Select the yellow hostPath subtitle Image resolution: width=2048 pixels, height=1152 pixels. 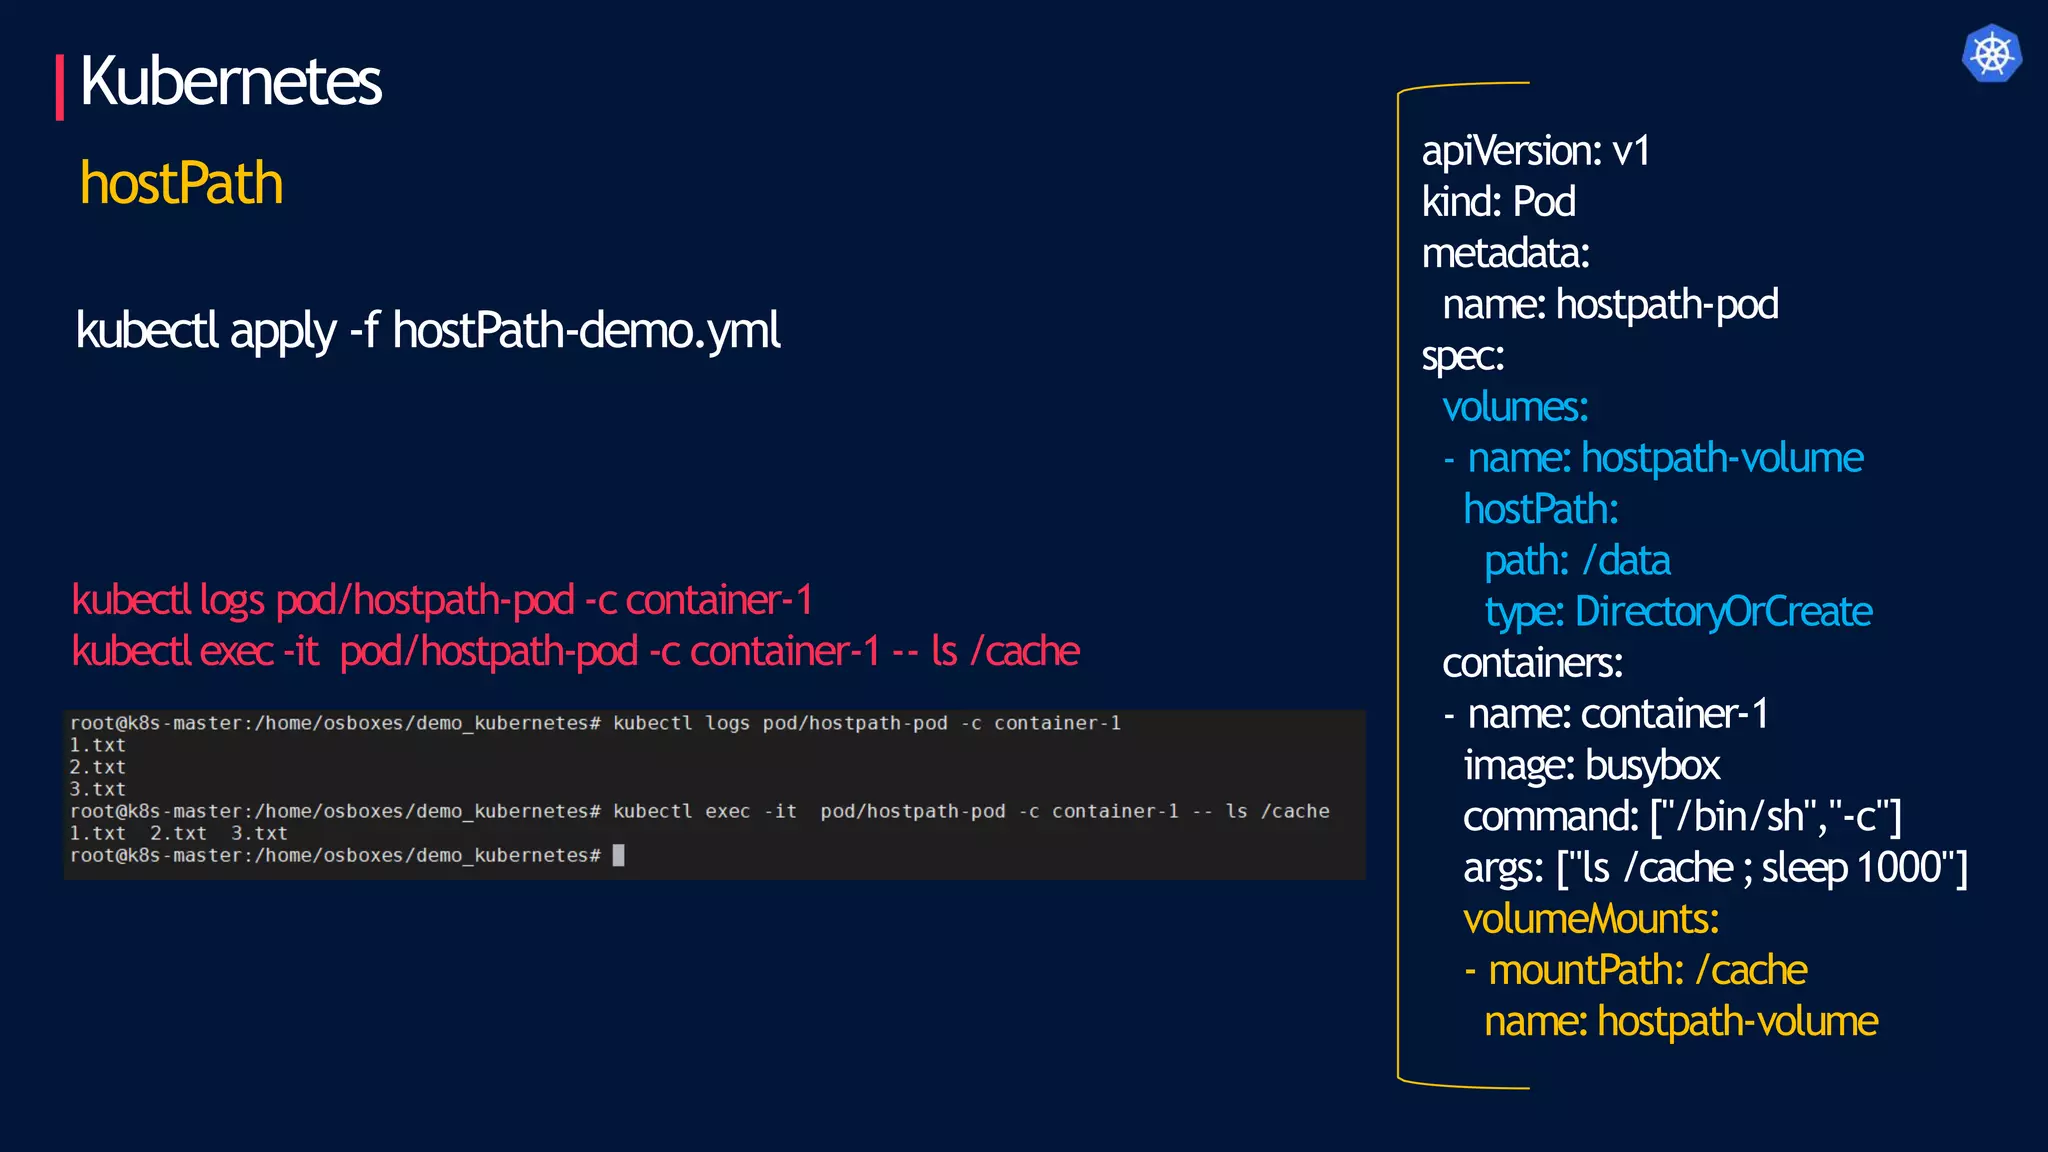(x=181, y=184)
